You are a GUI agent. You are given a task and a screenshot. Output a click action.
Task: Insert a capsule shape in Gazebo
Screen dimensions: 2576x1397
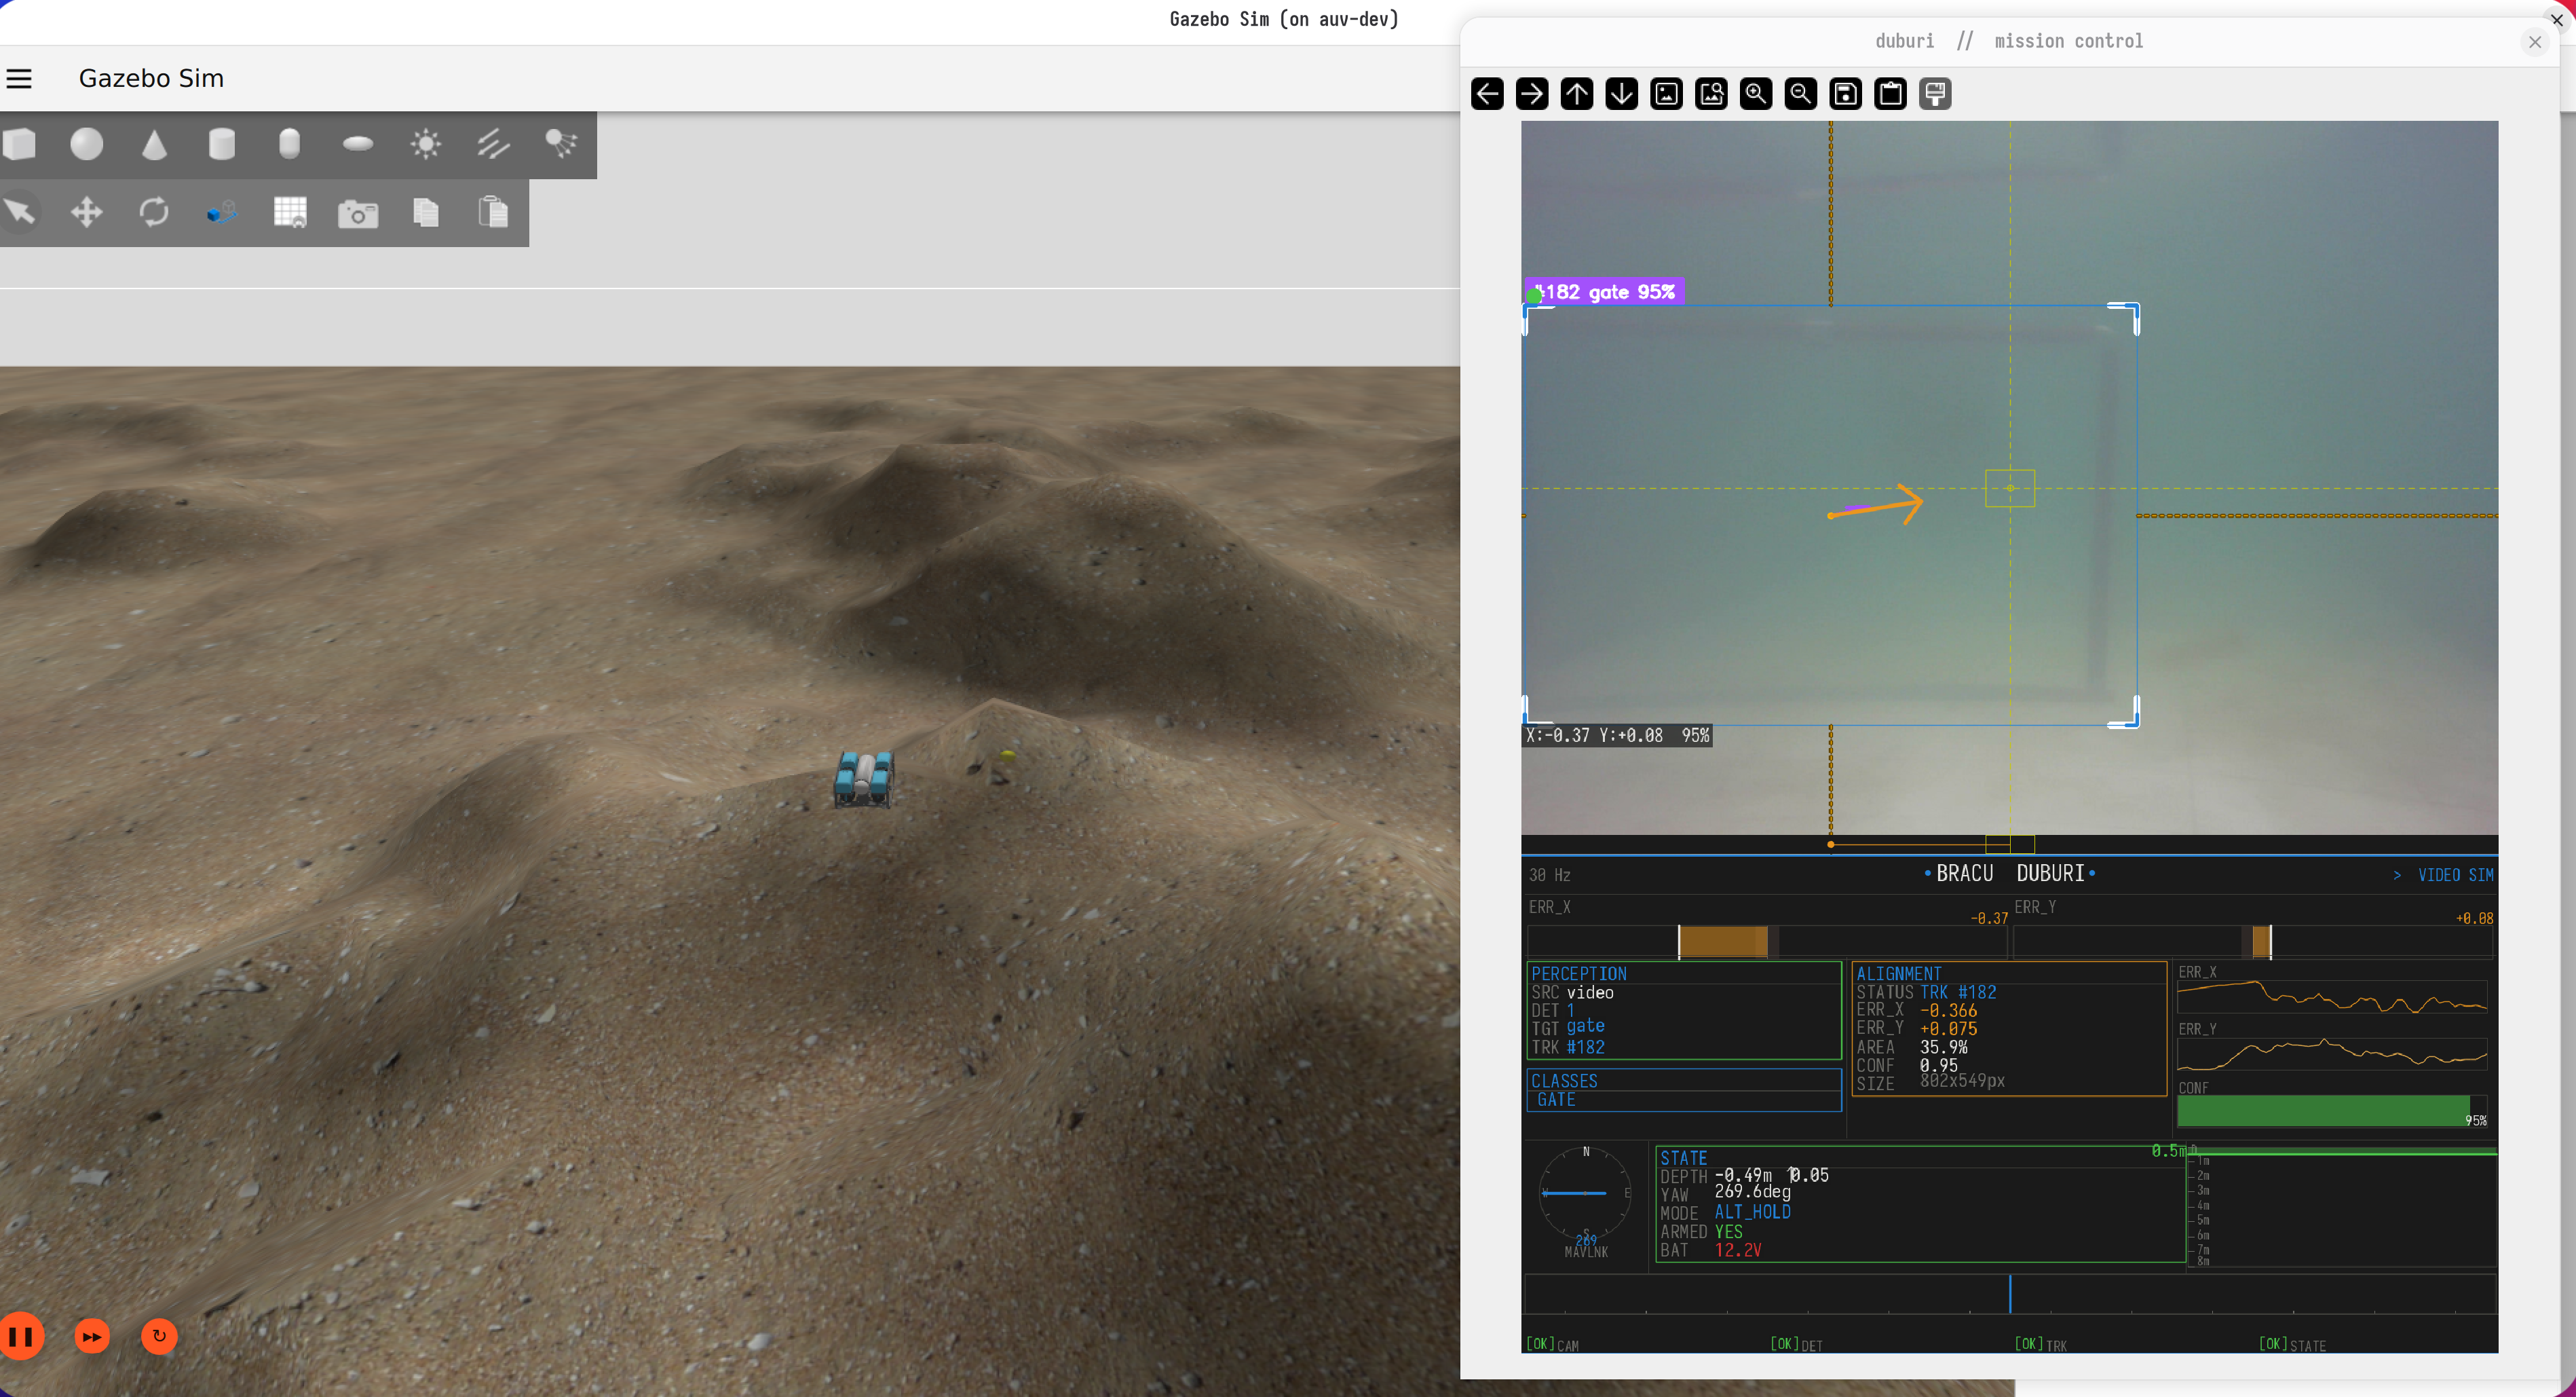(289, 144)
